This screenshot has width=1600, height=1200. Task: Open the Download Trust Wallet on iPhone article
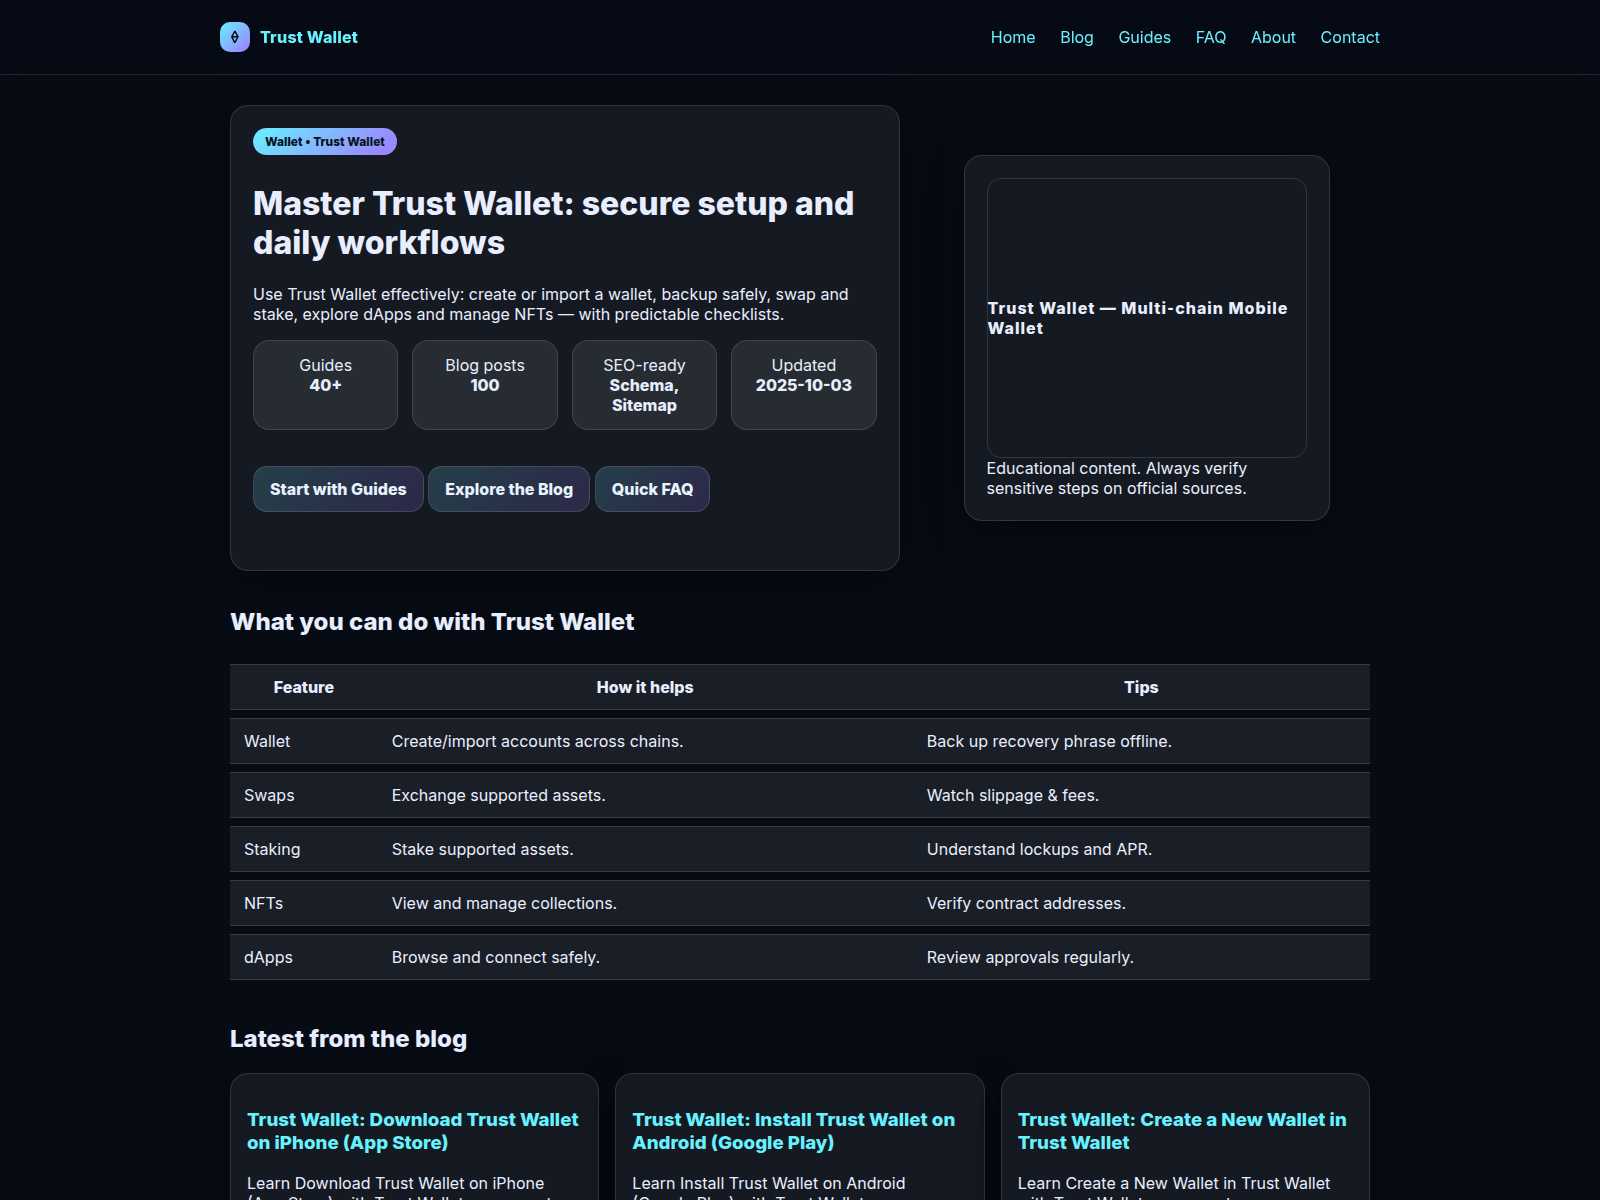point(413,1131)
